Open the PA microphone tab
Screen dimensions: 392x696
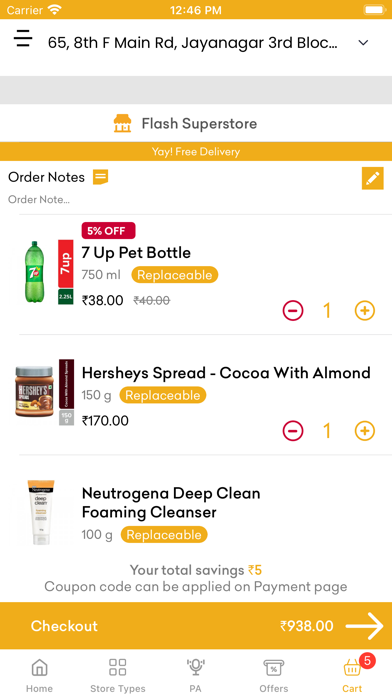click(x=195, y=675)
